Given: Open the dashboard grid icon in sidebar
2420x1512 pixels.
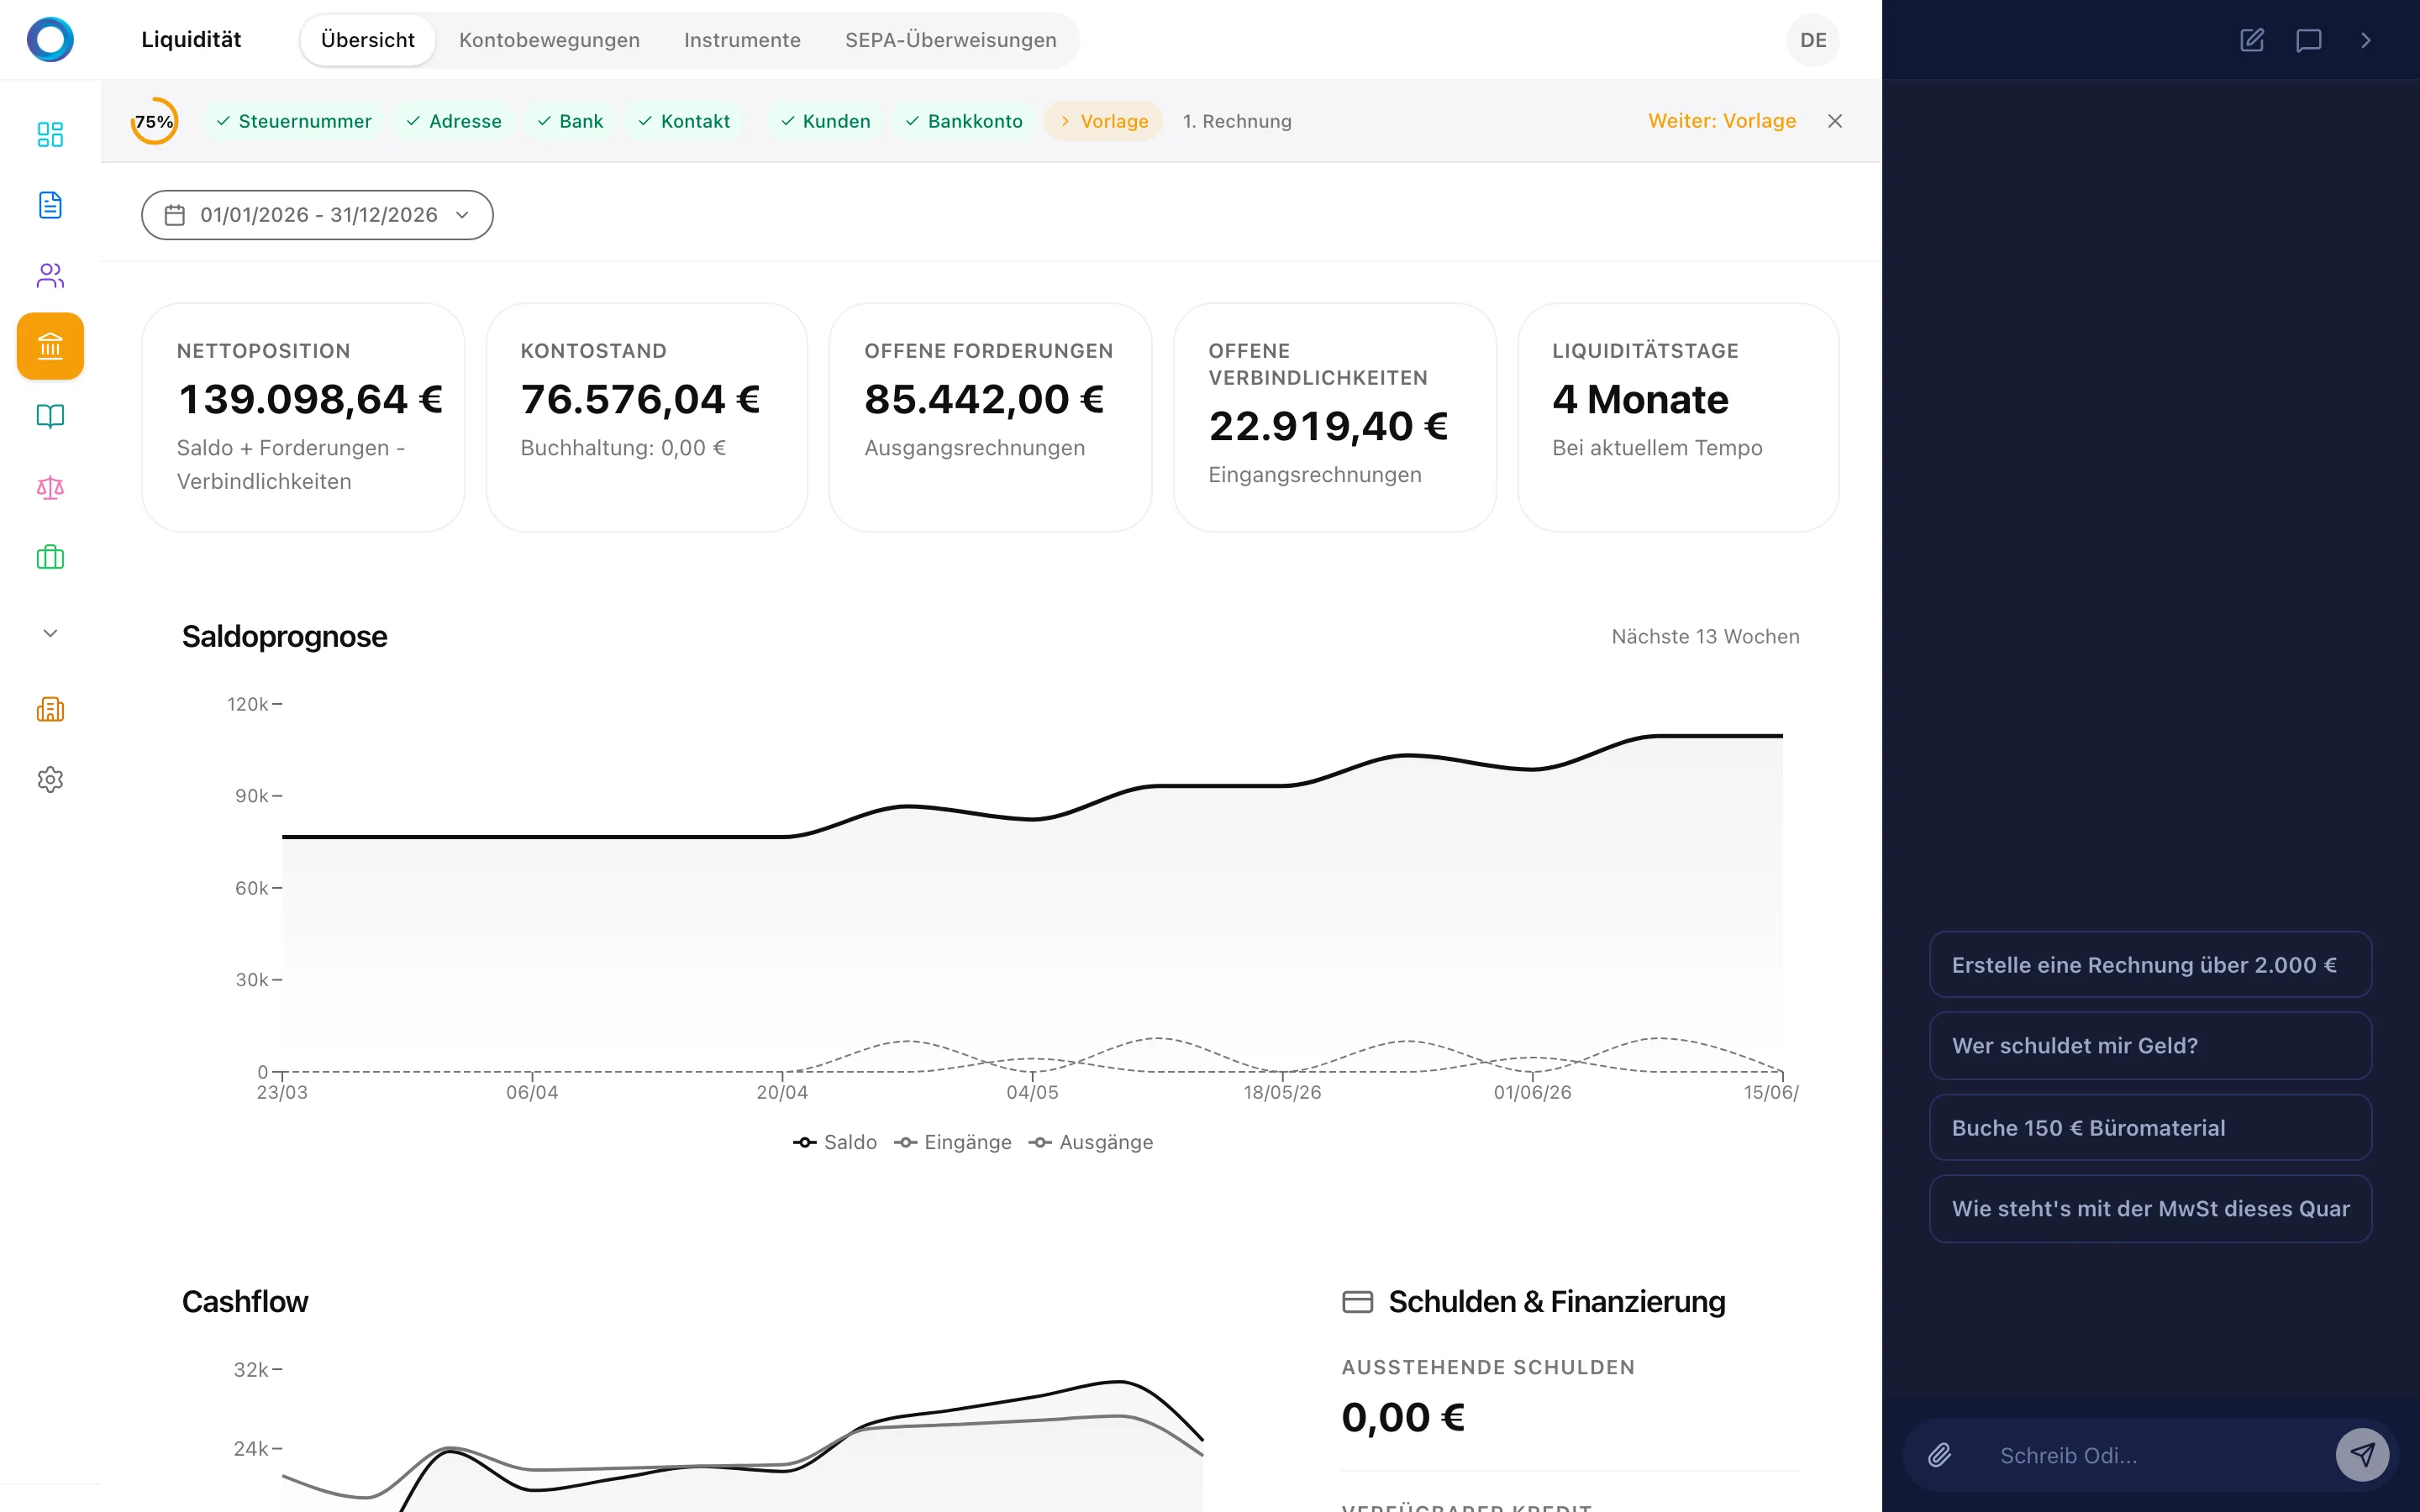Looking at the screenshot, I should coord(50,134).
